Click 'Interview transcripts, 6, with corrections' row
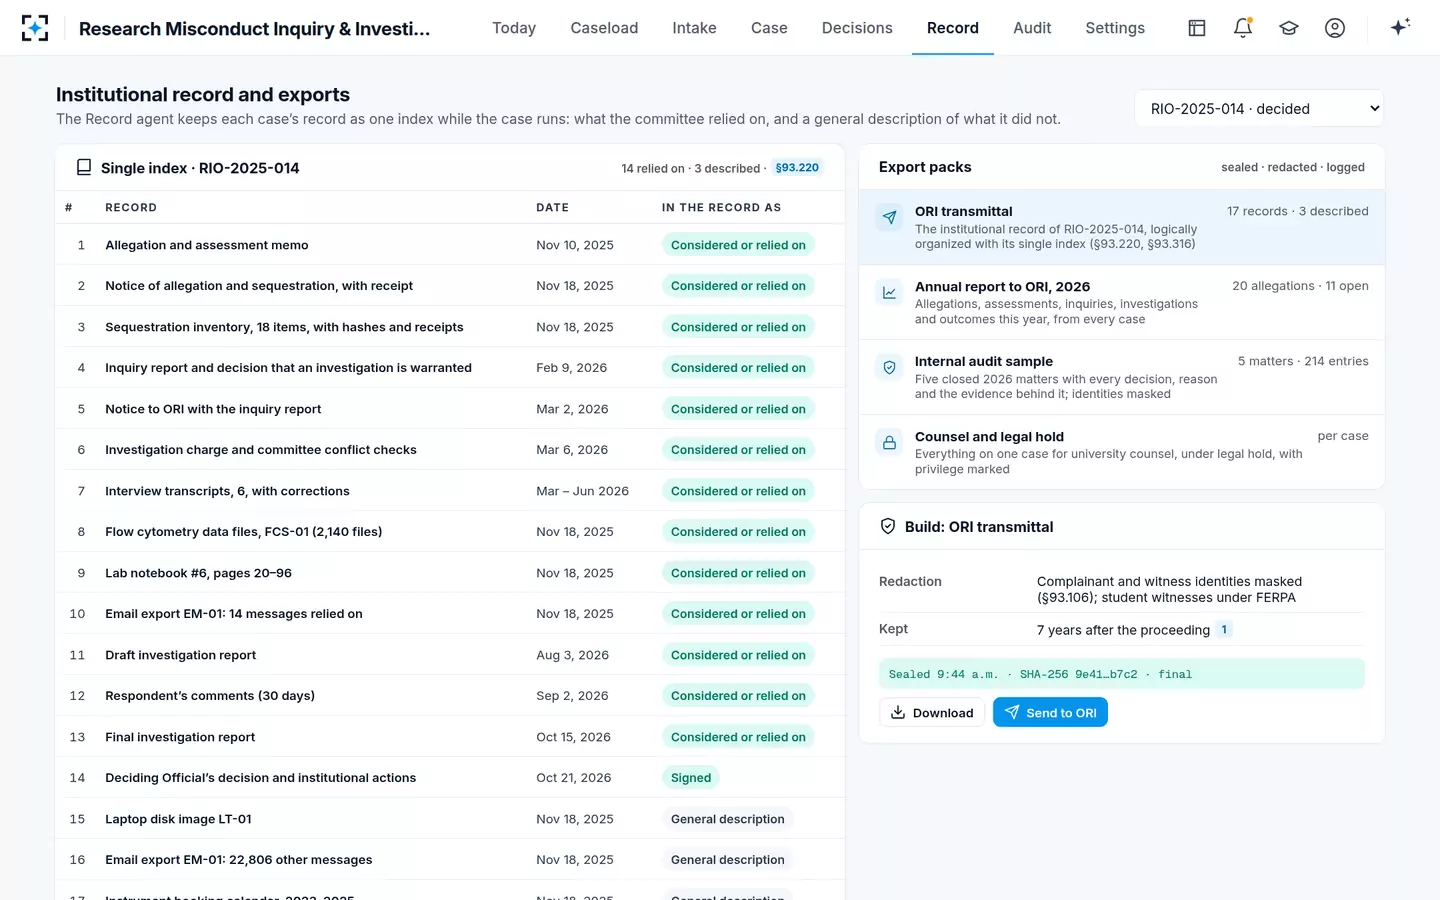Image resolution: width=1440 pixels, height=900 pixels. tap(450, 491)
